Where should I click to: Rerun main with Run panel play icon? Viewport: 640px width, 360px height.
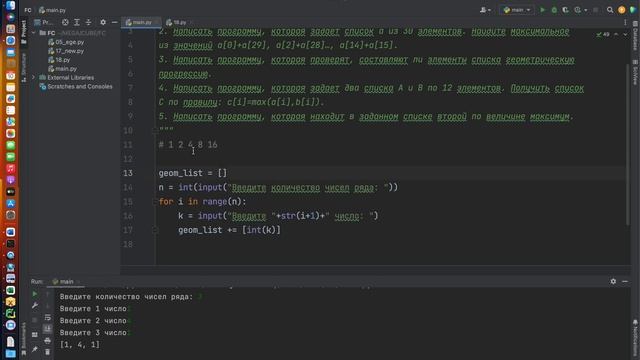[35, 294]
